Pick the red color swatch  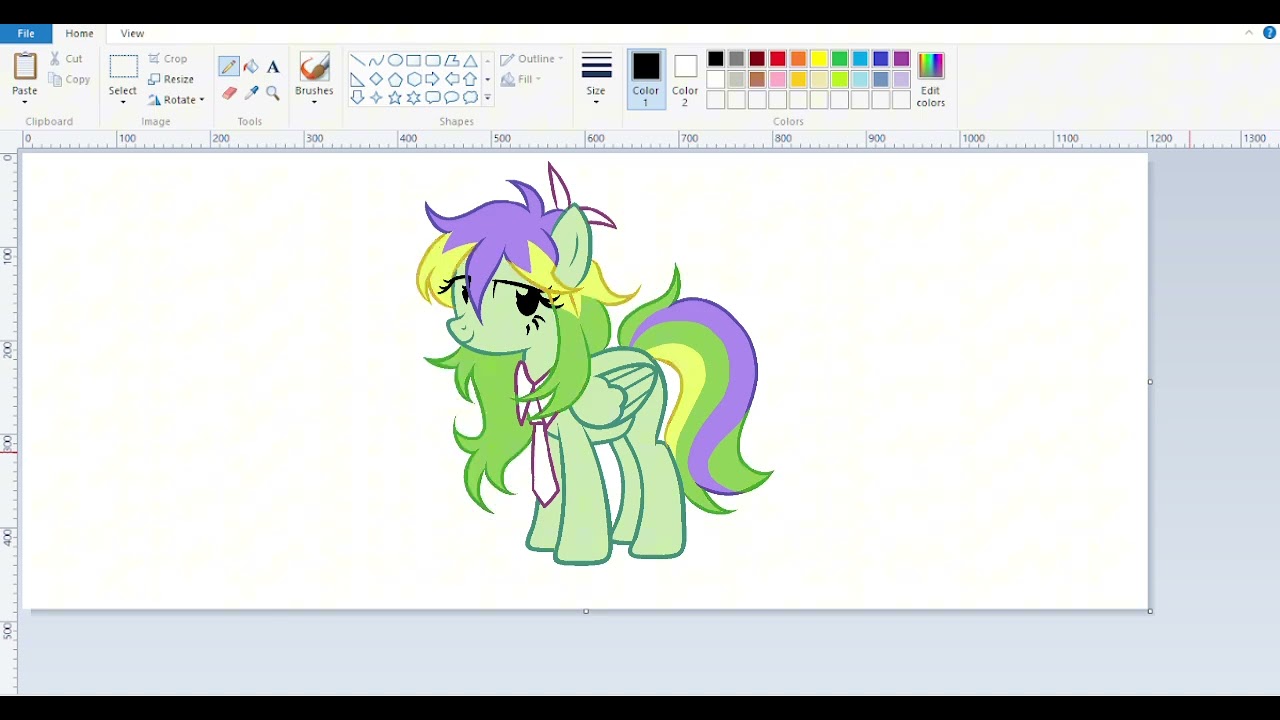tap(777, 60)
